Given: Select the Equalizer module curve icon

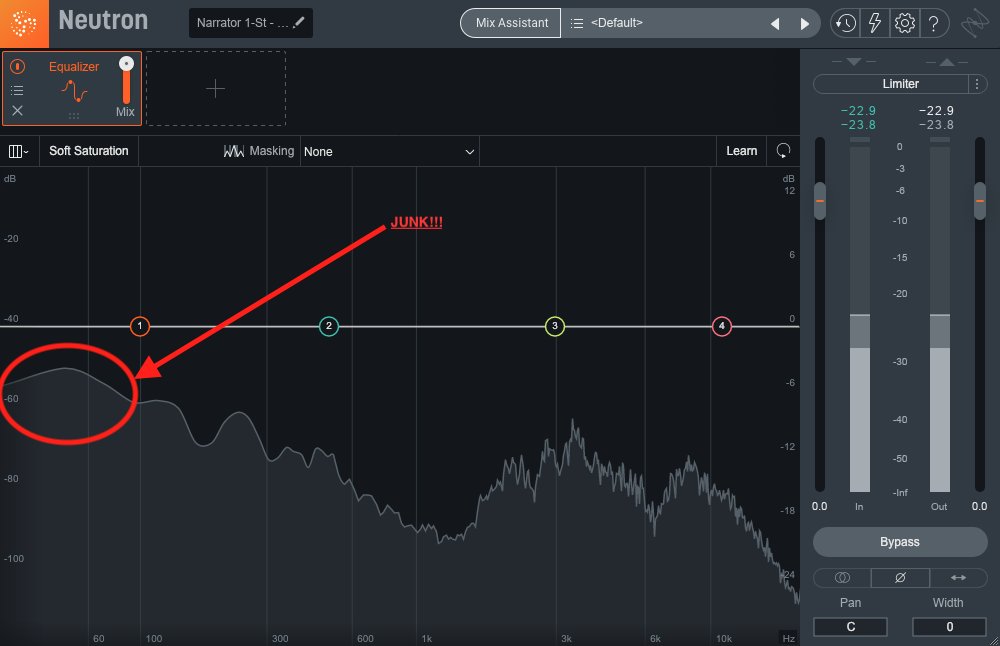Looking at the screenshot, I should [75, 91].
